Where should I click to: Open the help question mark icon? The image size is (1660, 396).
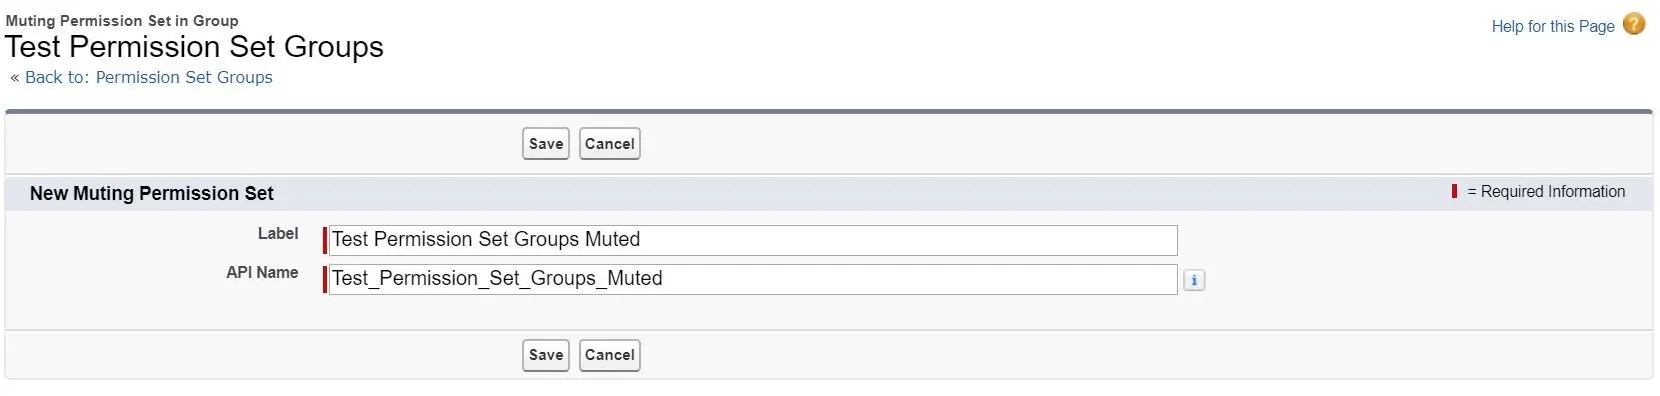pos(1633,24)
